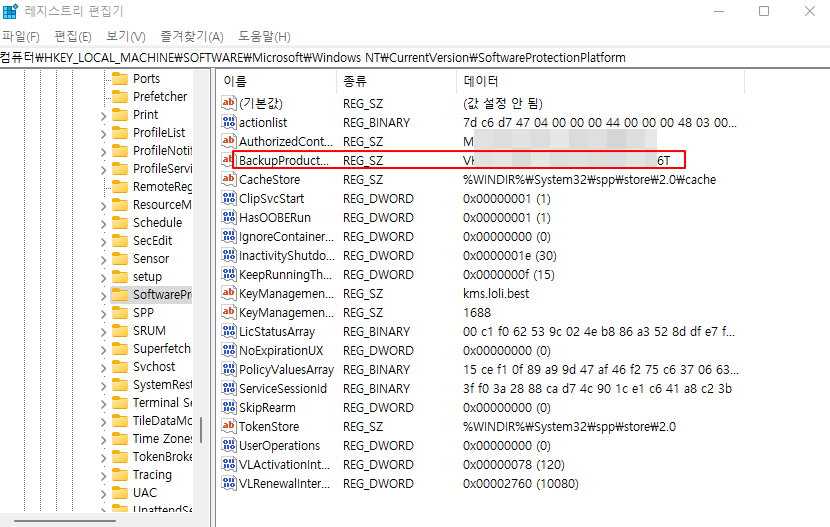Image resolution: width=830 pixels, height=527 pixels.
Task: Expand the Svchost tree node
Action: pyautogui.click(x=104, y=368)
